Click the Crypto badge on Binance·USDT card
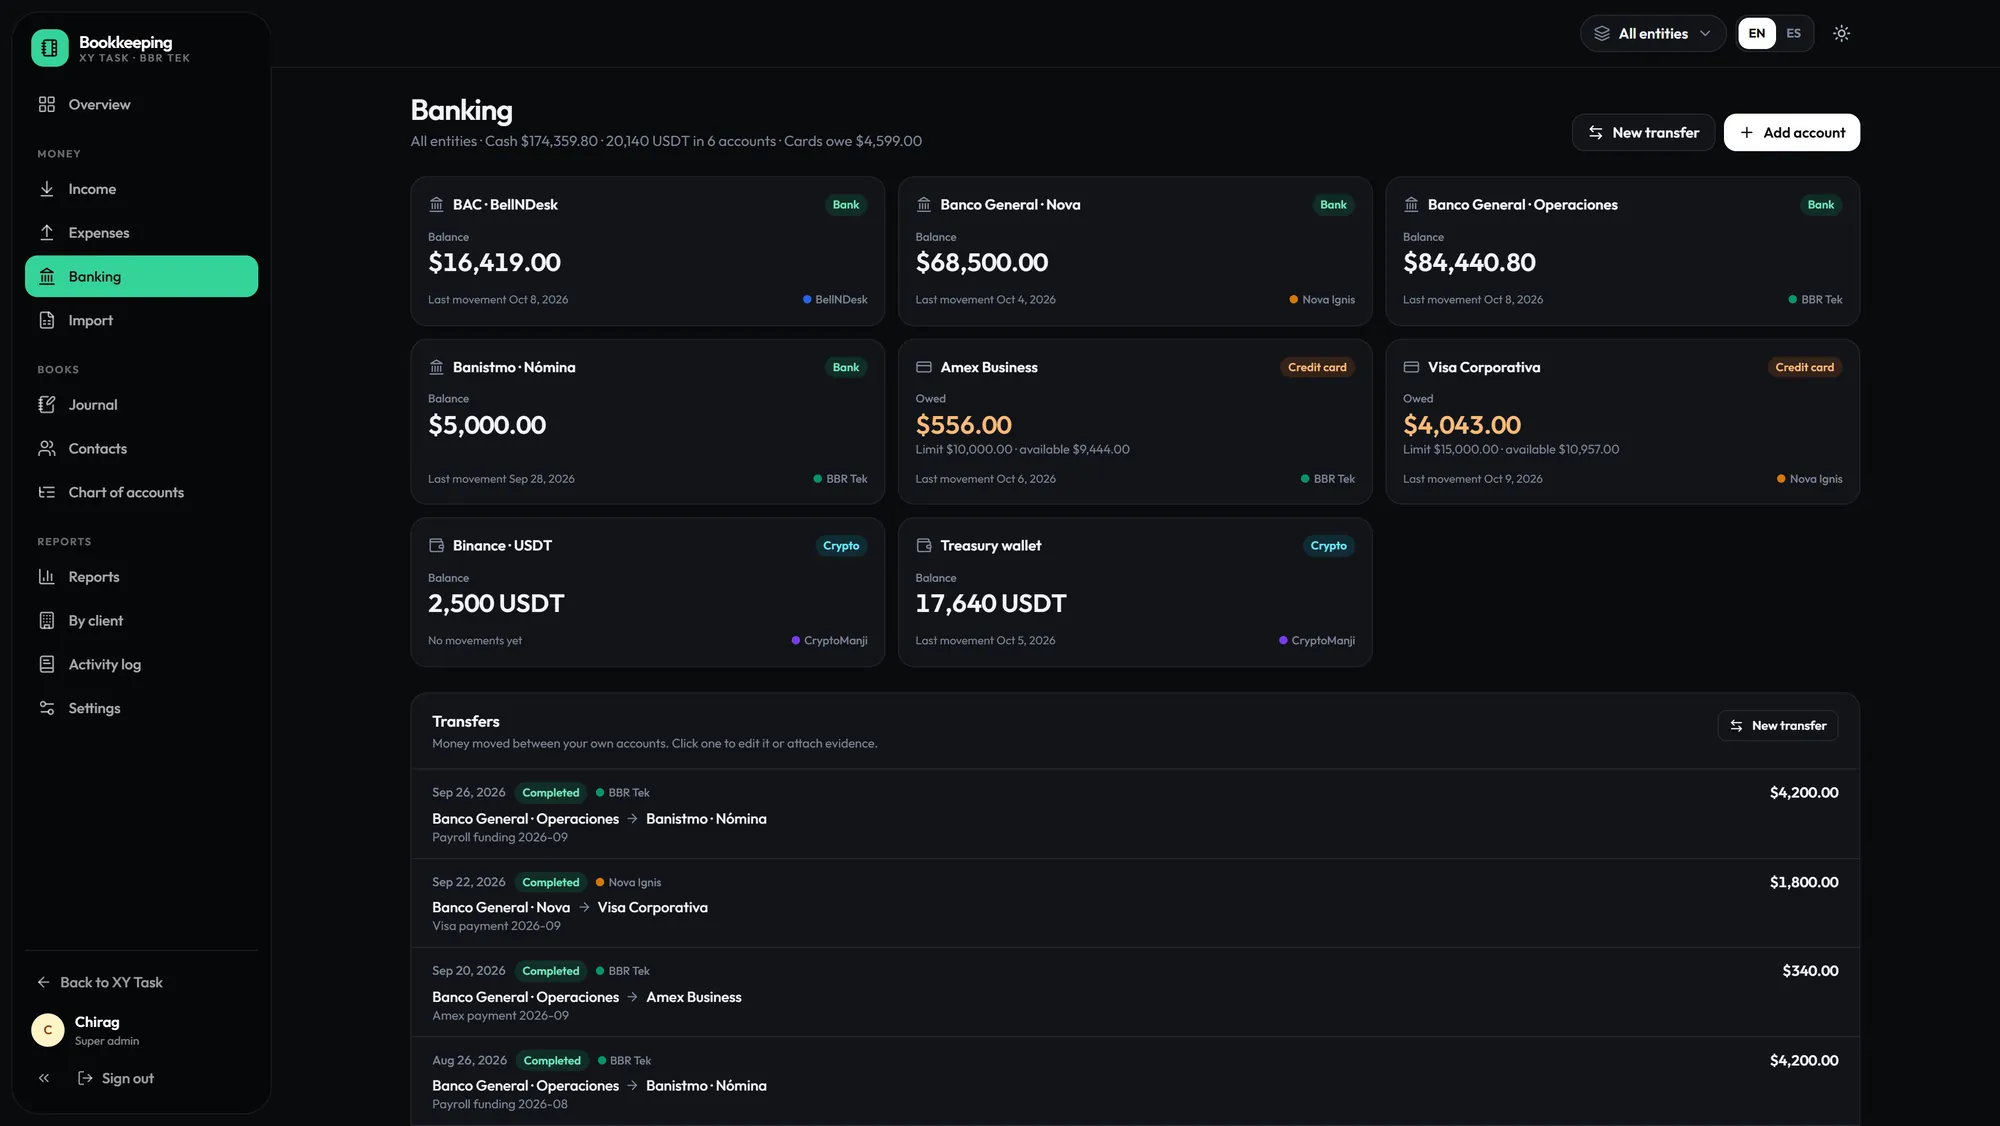 (841, 546)
